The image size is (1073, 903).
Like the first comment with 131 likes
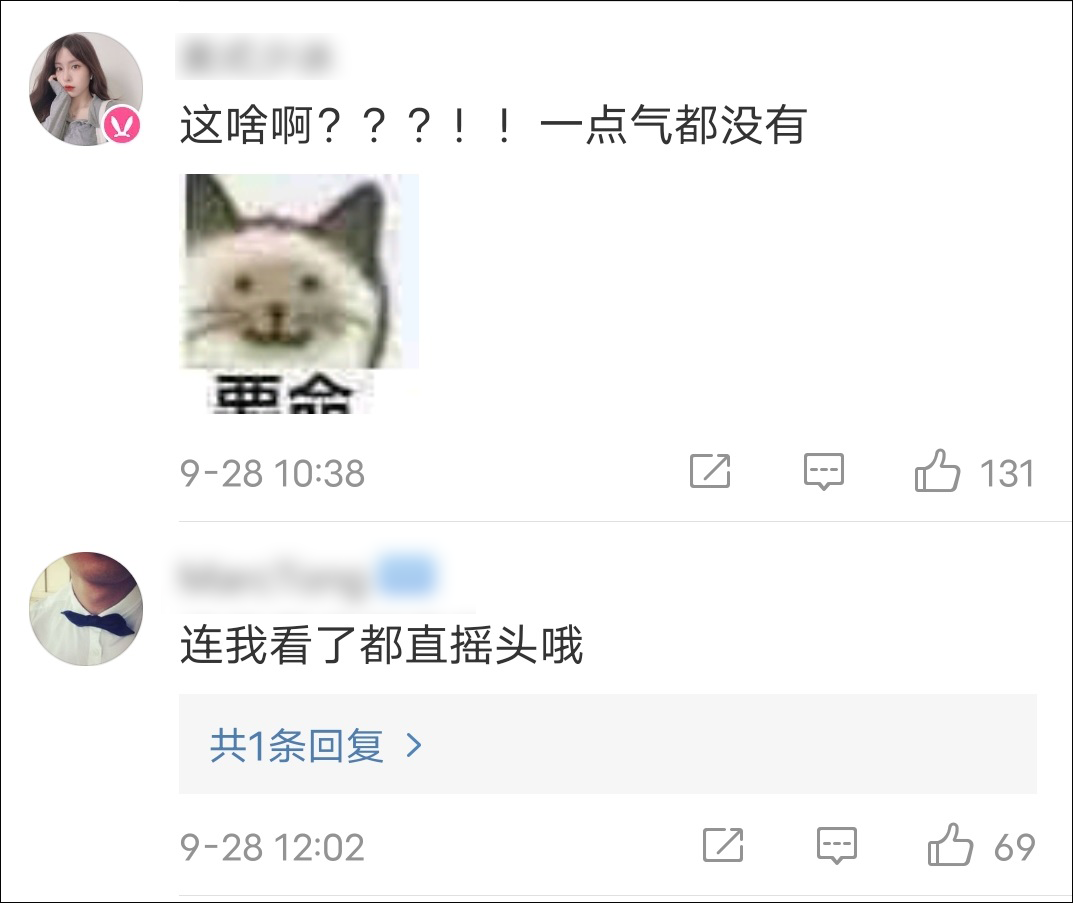[937, 471]
